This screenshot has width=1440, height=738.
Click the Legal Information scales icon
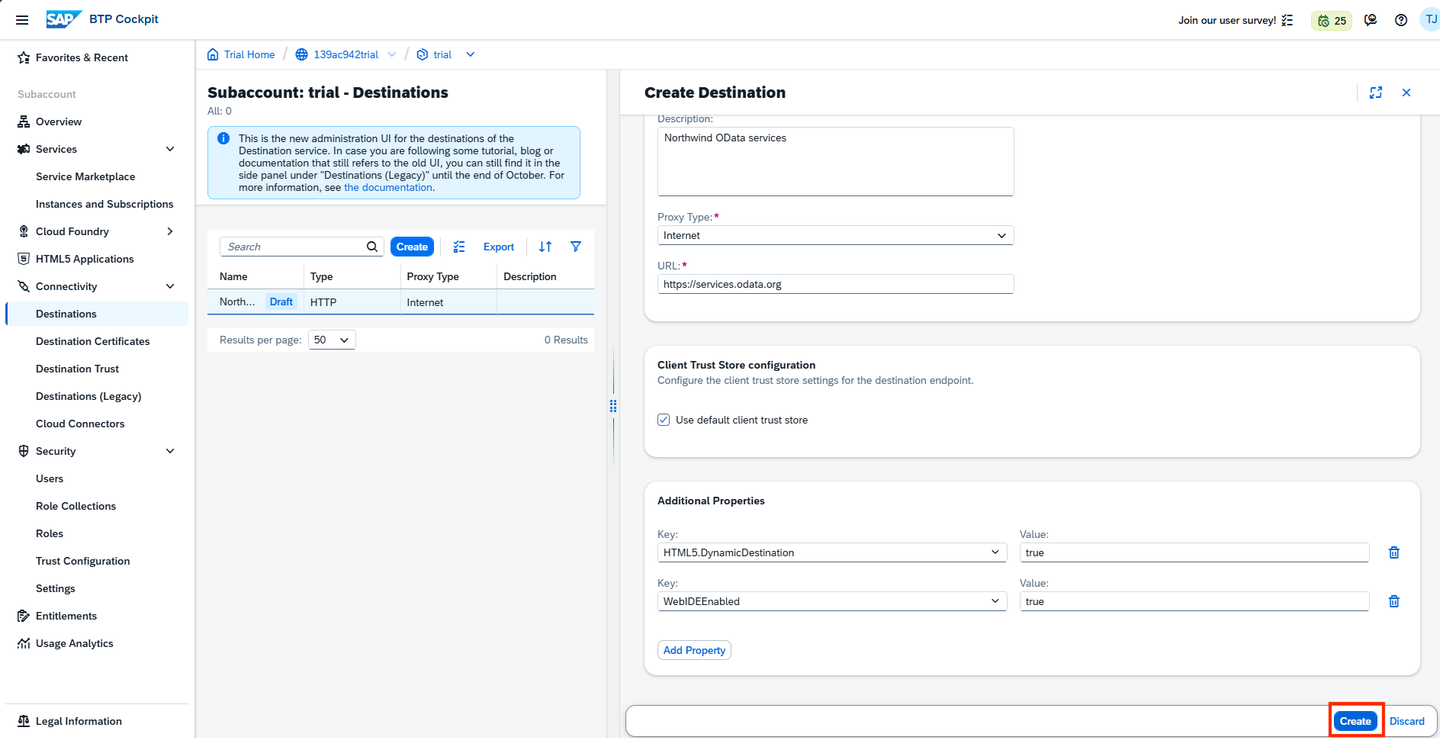point(23,721)
